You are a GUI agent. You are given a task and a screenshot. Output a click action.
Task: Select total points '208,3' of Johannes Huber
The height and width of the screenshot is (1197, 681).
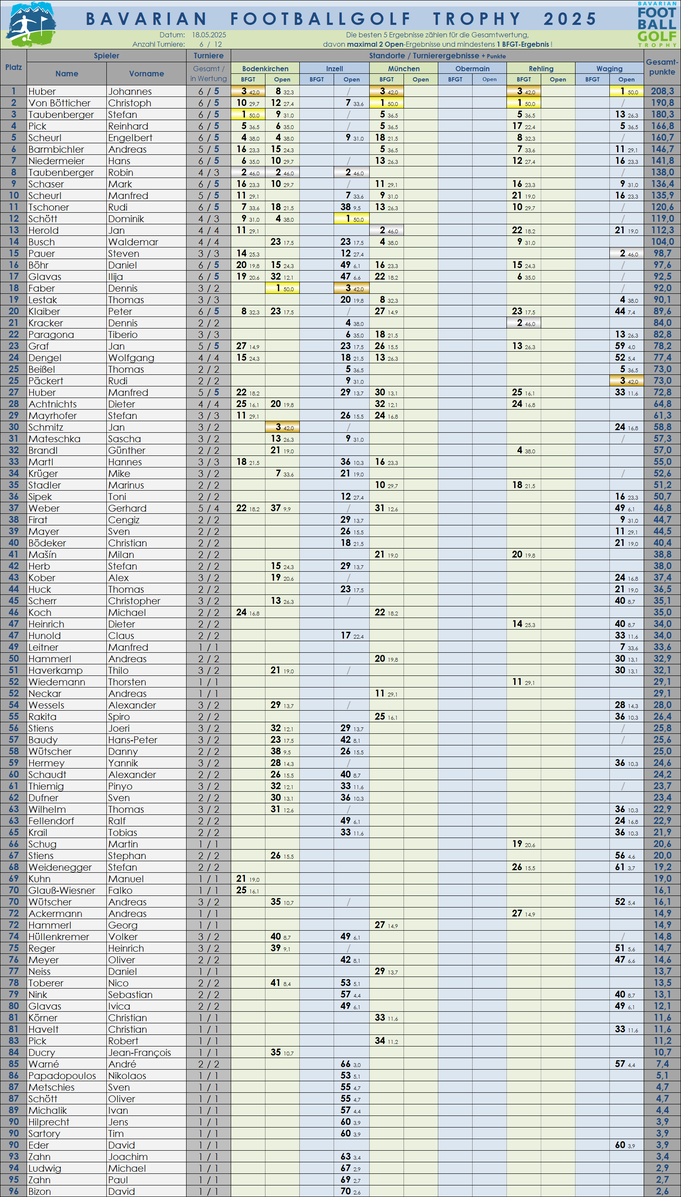pyautogui.click(x=662, y=91)
